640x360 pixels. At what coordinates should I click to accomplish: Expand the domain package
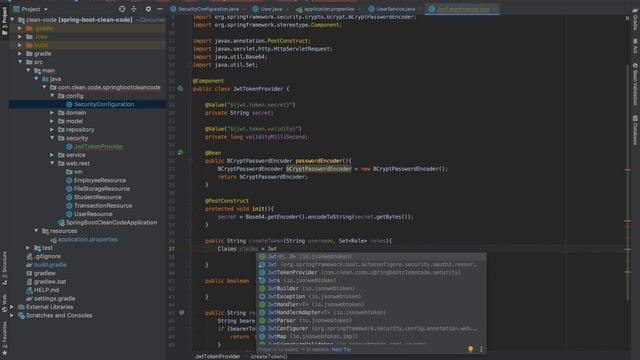[x=52, y=112]
